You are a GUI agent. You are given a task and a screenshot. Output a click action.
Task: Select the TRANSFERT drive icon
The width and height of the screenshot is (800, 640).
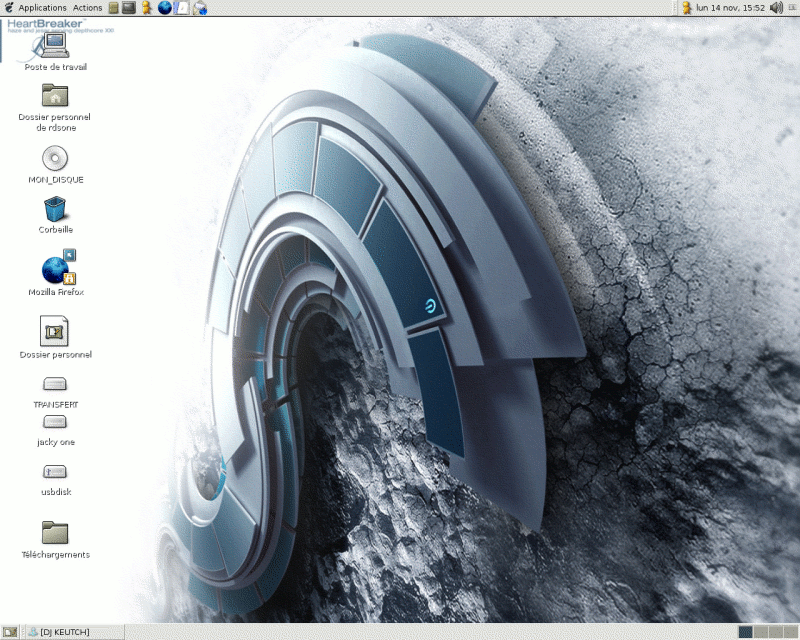click(x=55, y=384)
